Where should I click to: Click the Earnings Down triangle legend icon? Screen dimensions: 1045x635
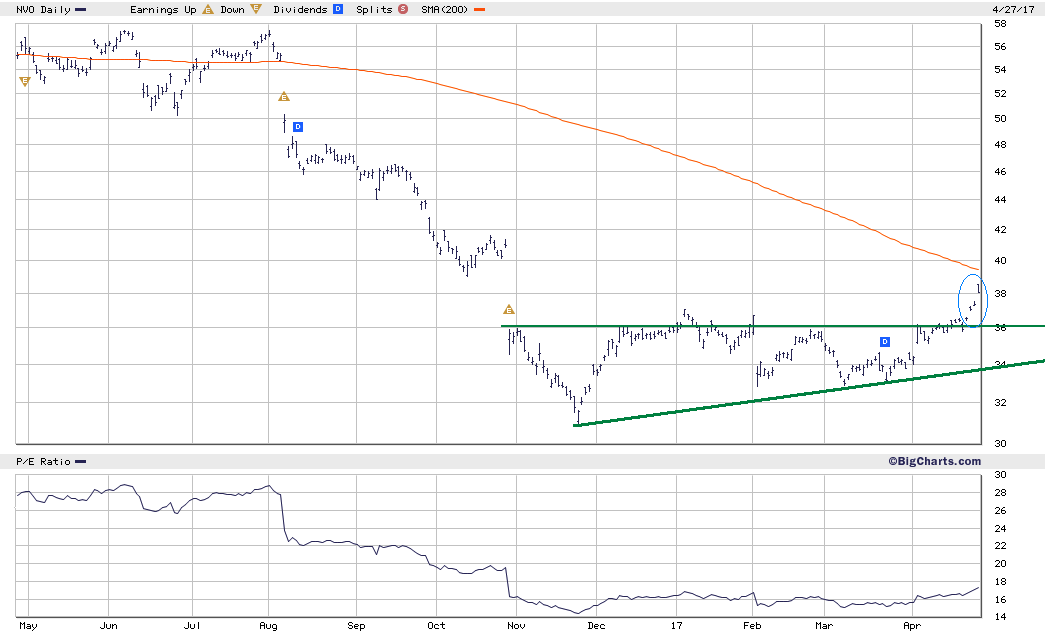point(256,9)
